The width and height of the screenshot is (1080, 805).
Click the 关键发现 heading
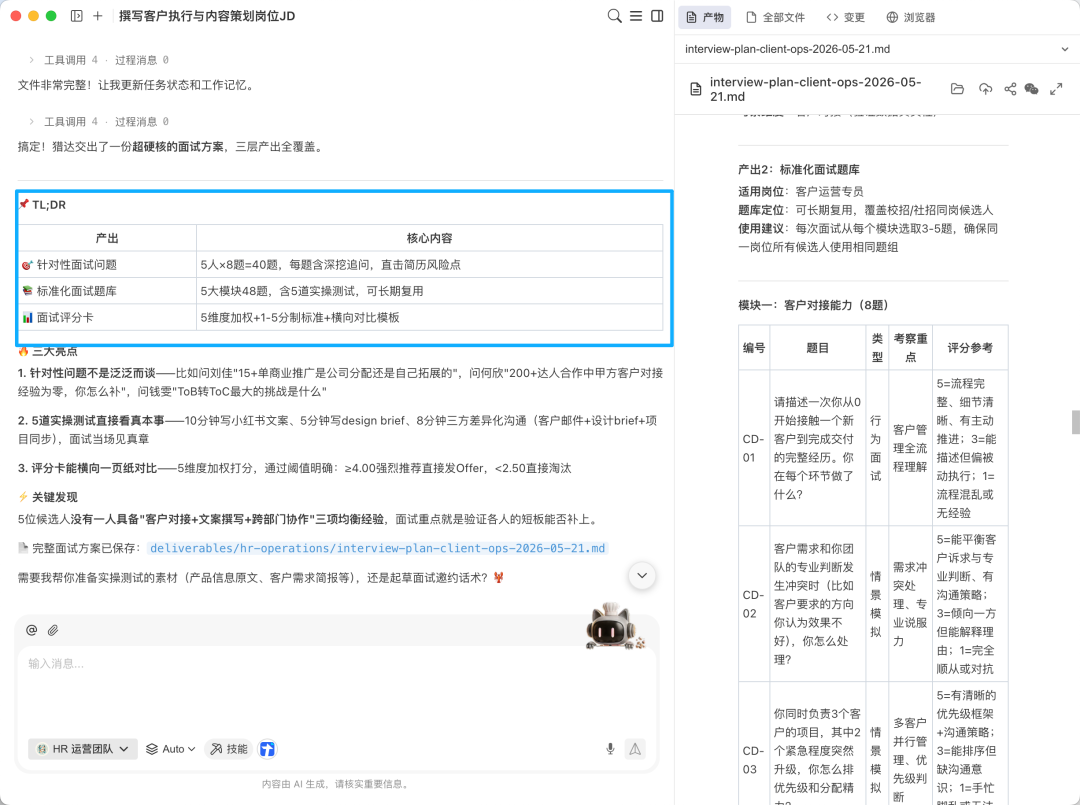point(48,497)
